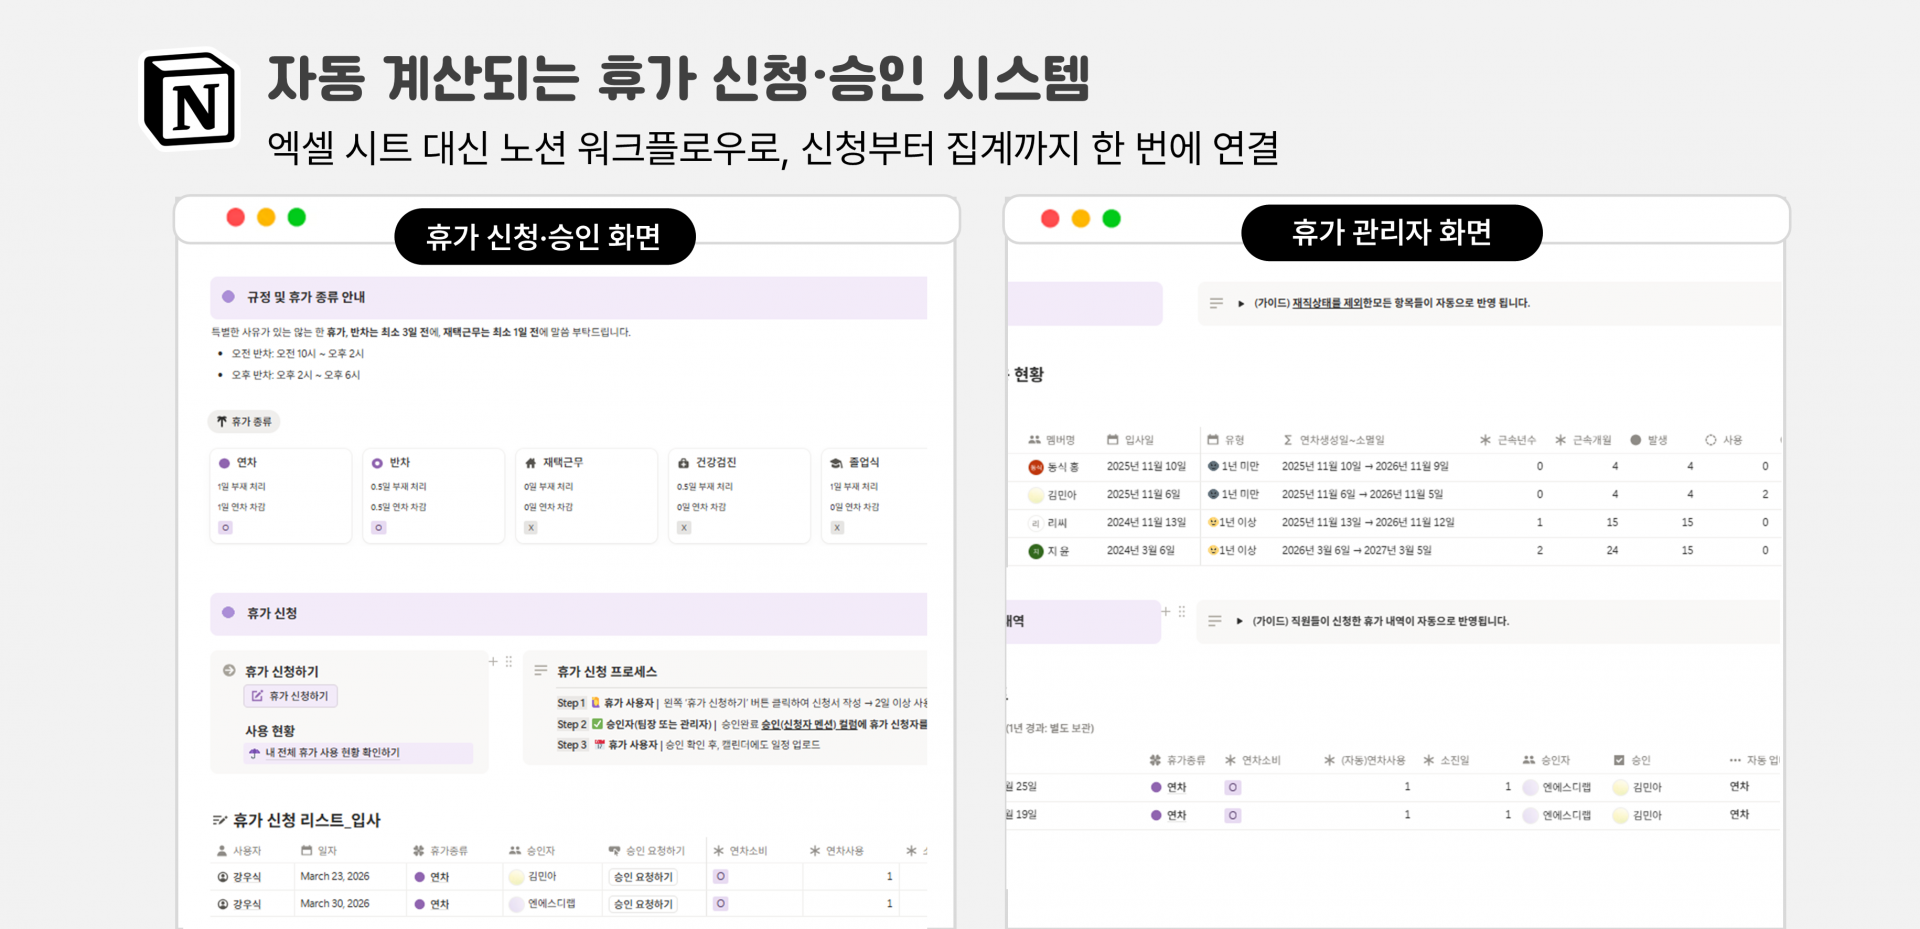The image size is (1920, 929).
Task: Click the clover icon in left window 휴가종류 header
Action: tap(419, 851)
